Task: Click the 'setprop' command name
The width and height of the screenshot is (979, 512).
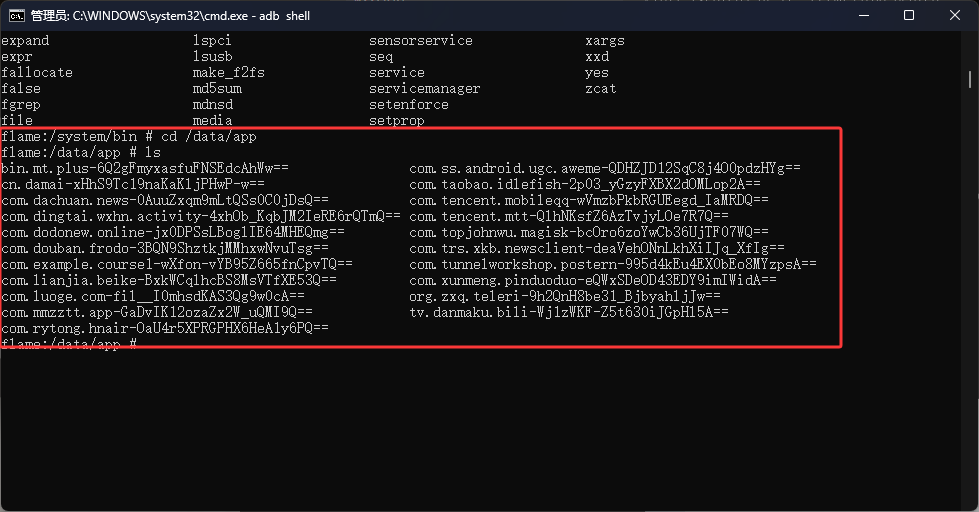Action: [x=396, y=121]
